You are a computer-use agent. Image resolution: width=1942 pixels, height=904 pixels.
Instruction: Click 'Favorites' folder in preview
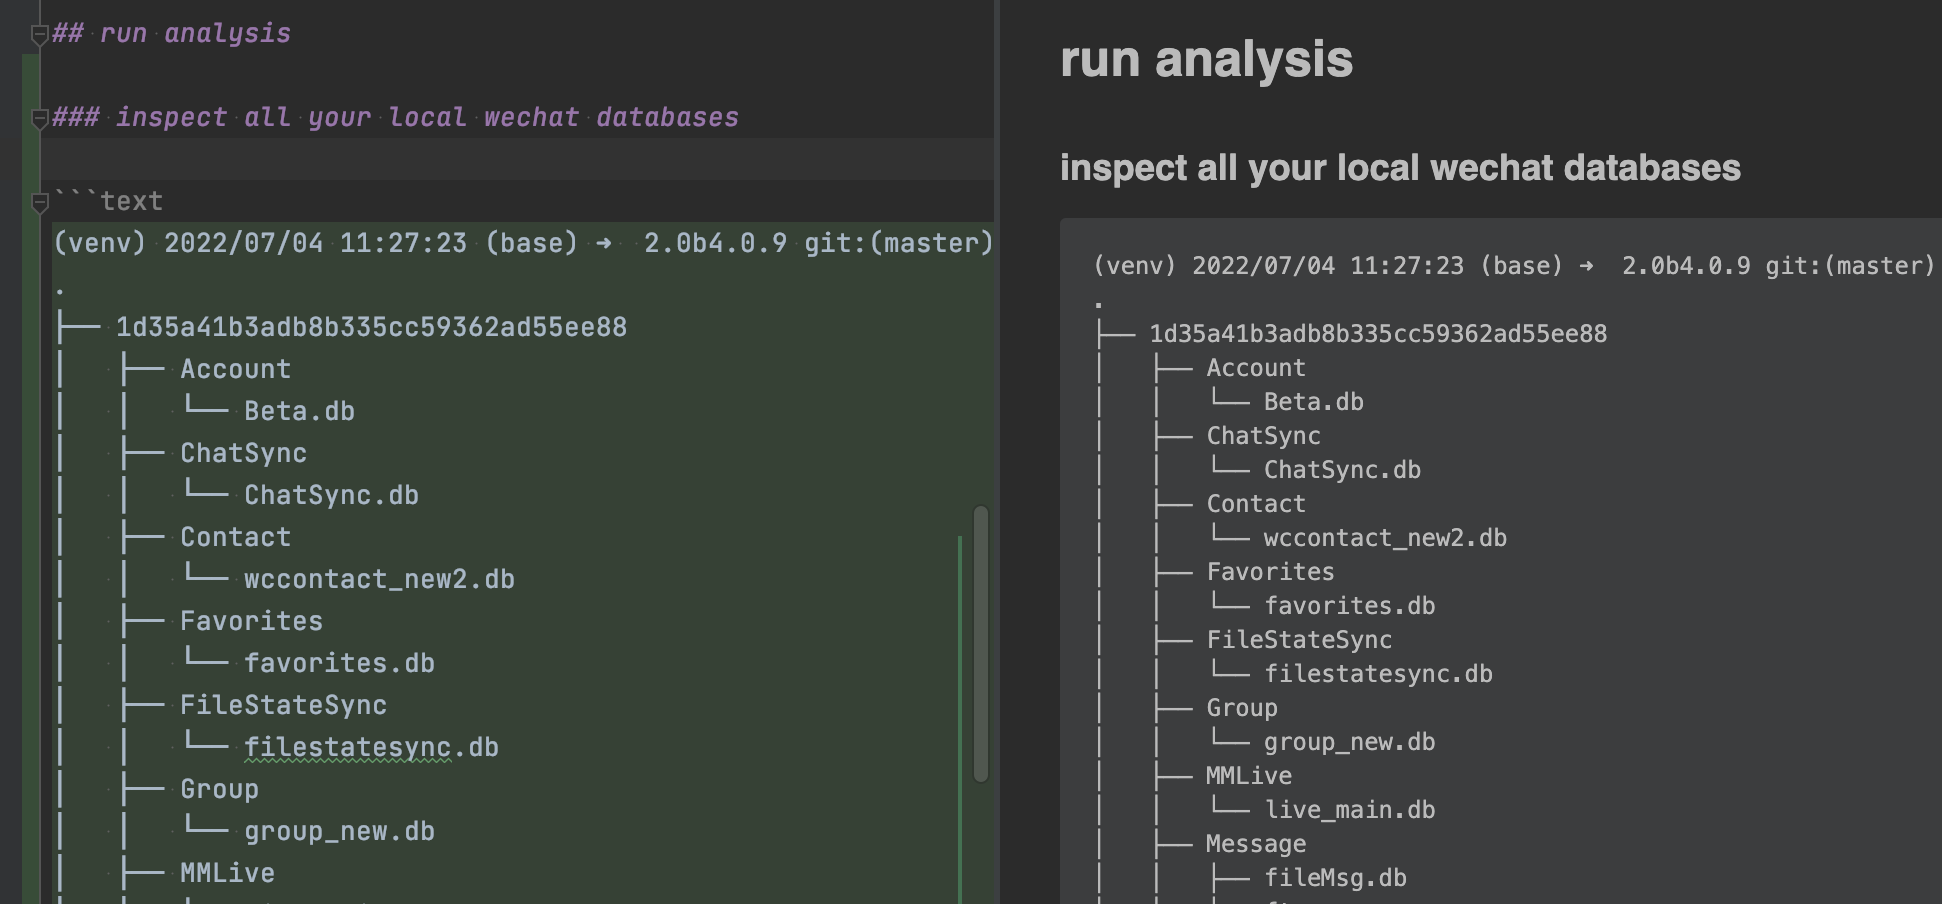1270,572
